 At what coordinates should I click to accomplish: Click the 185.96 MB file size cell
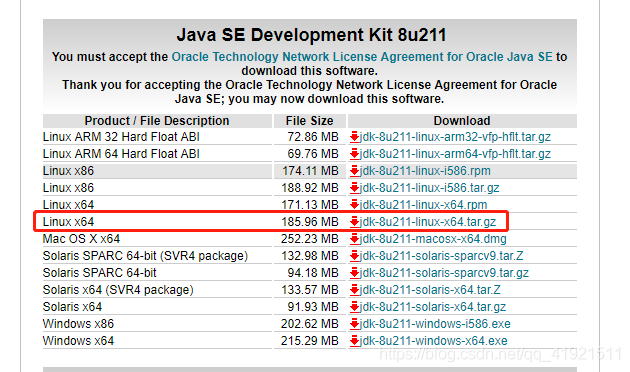310,222
